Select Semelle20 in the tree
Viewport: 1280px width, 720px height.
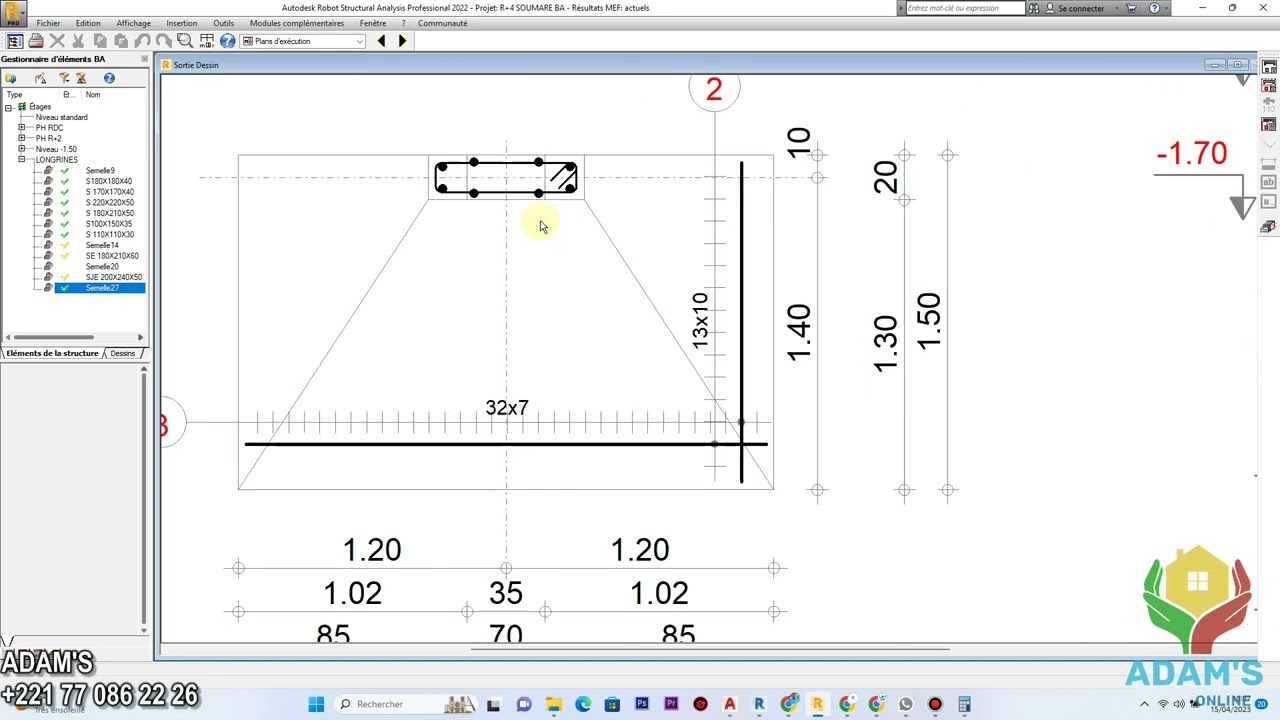(102, 267)
